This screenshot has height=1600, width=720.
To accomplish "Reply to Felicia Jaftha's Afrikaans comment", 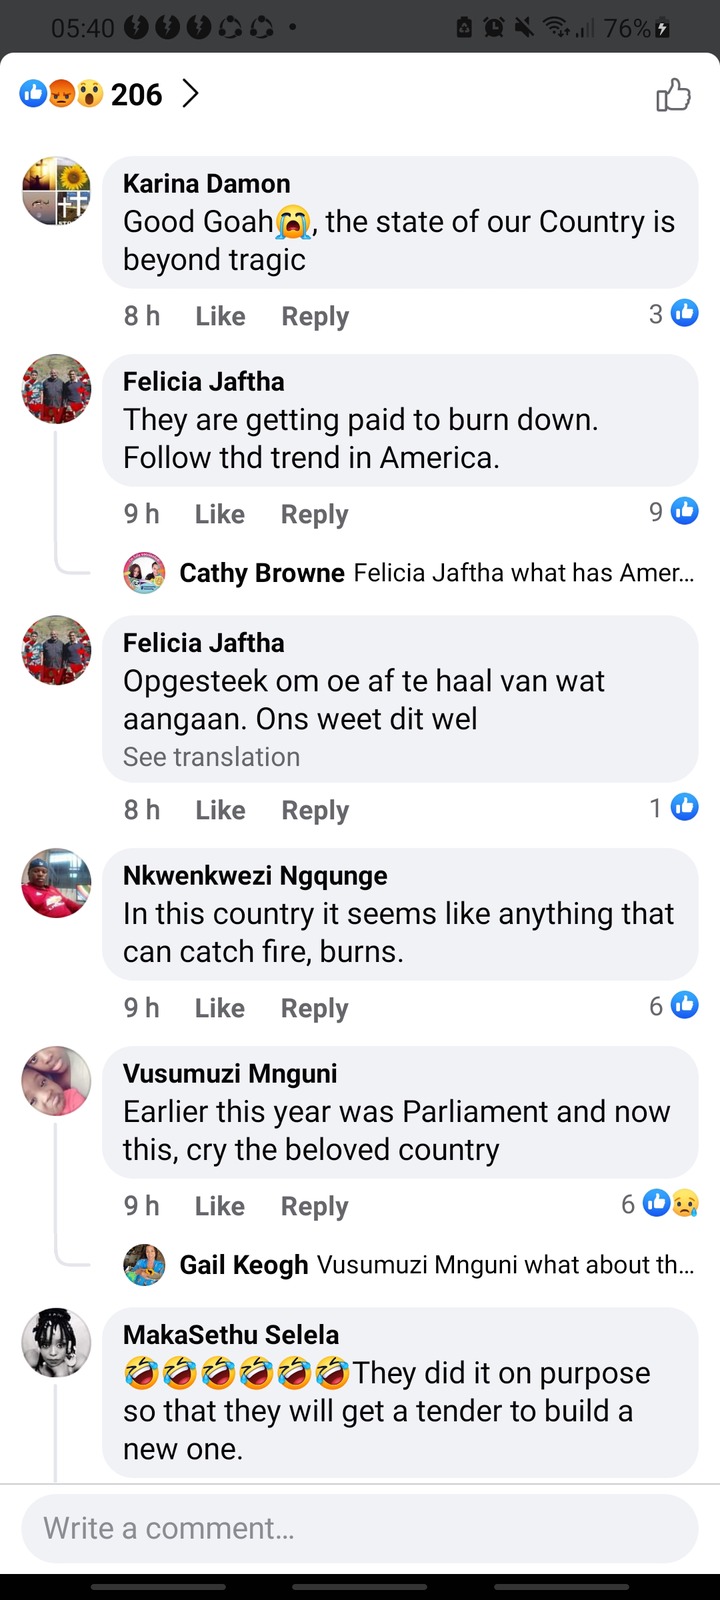I will 315,810.
